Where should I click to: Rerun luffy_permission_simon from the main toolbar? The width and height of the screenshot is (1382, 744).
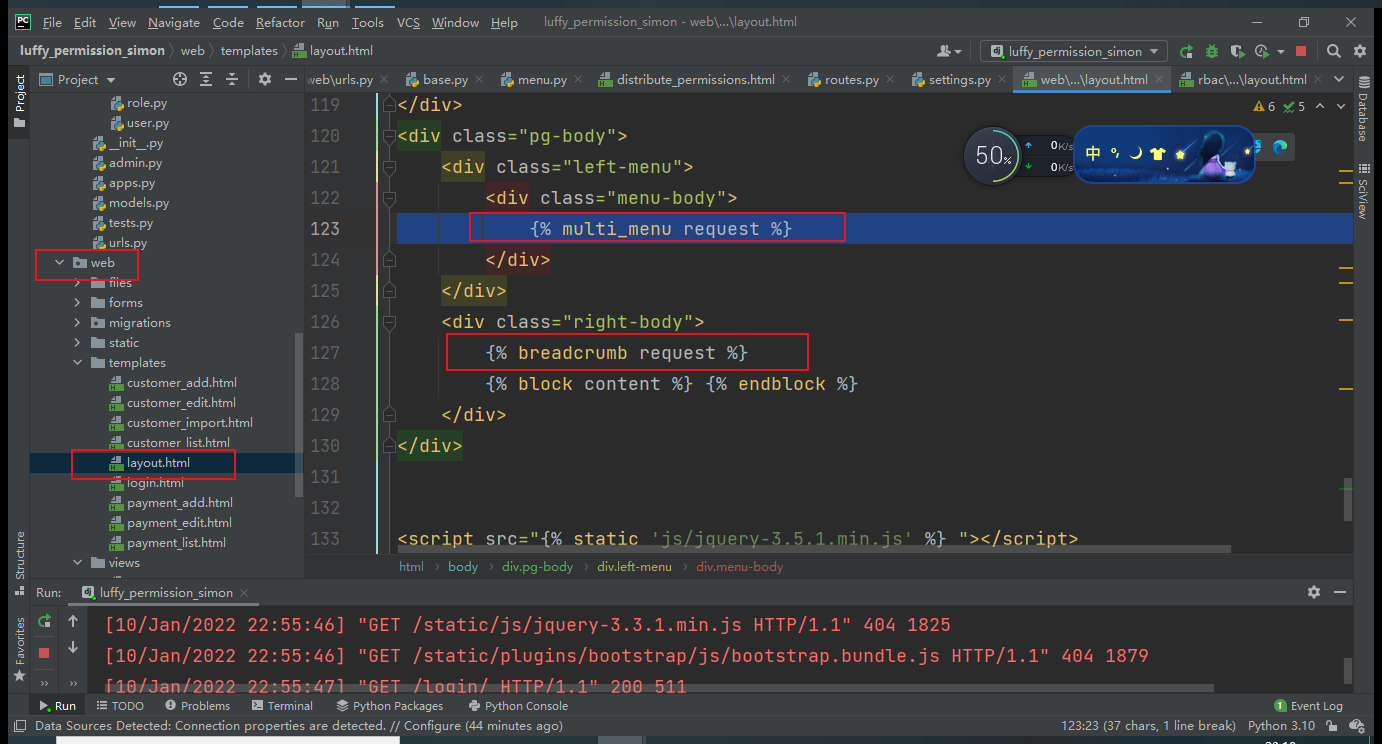click(1186, 51)
